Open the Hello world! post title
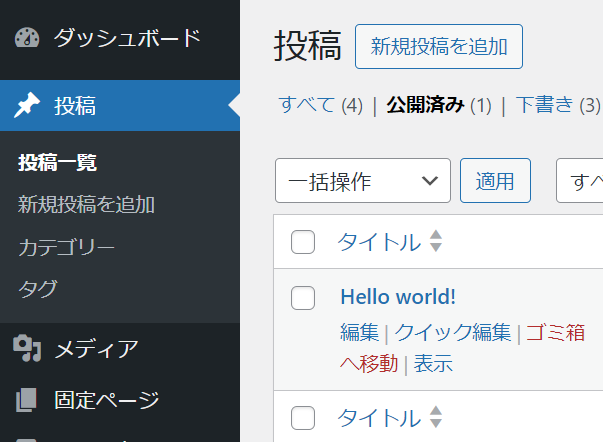Viewport: 603px width, 442px height. 398,297
